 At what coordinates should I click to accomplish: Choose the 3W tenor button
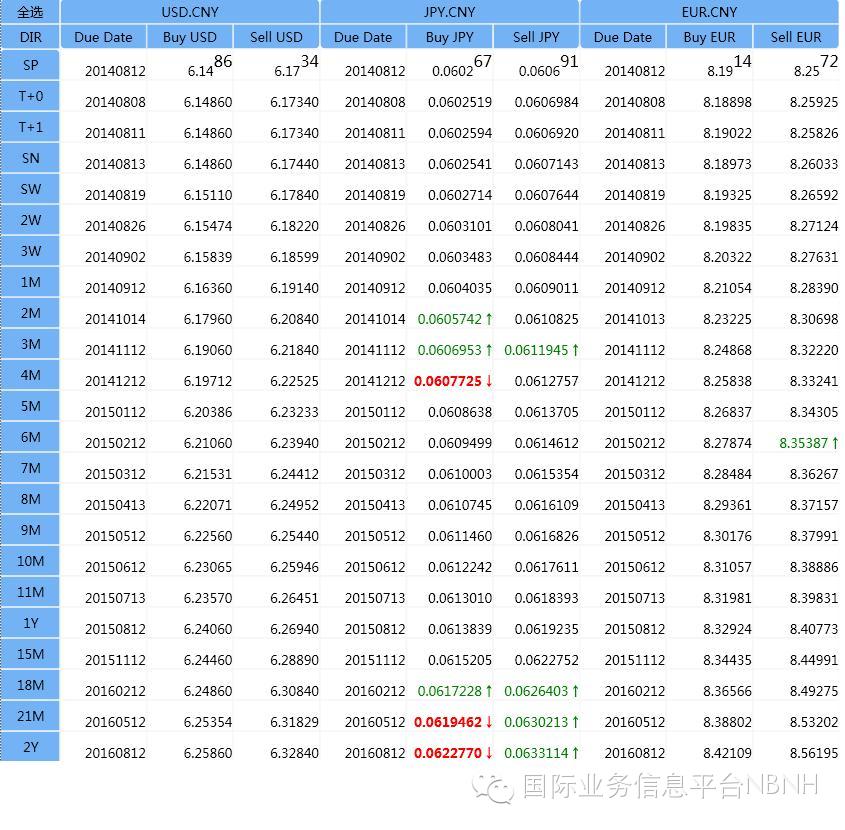click(30, 251)
